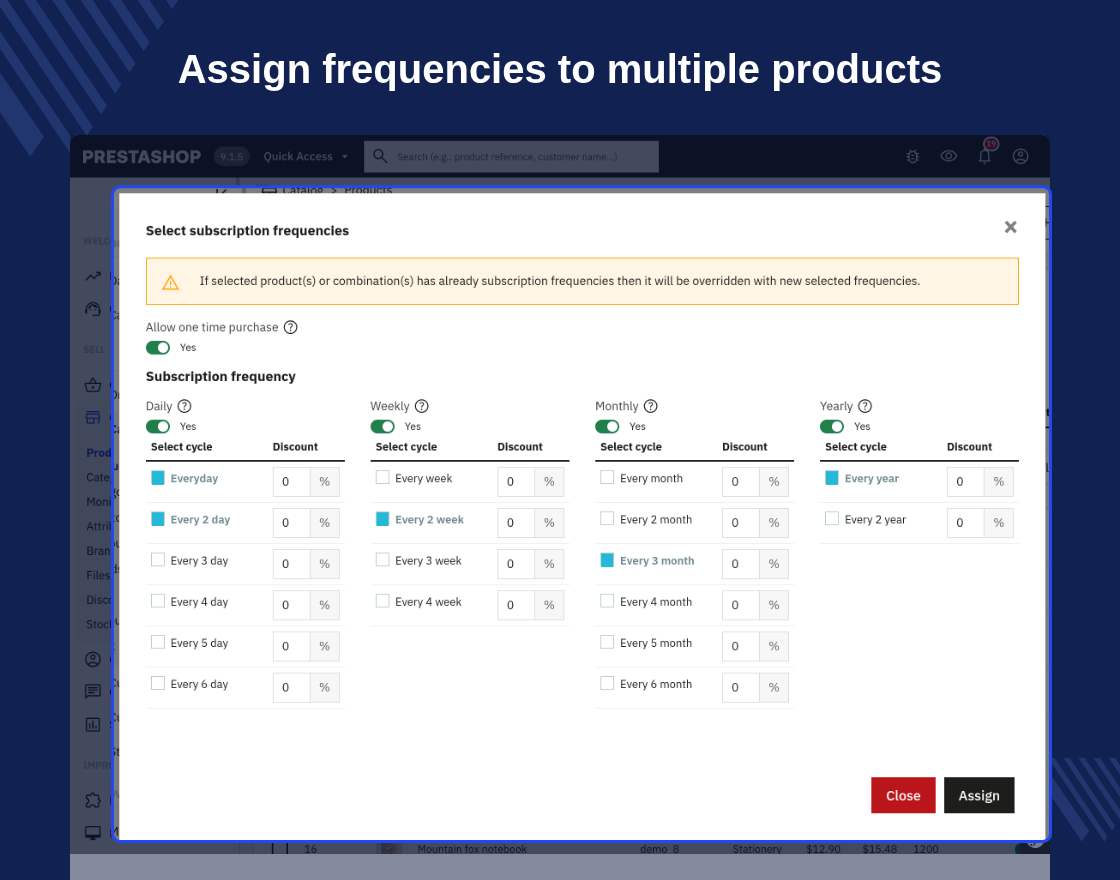Click the help icon beside Monthly
Screen dimensions: 1120x880
click(650, 406)
